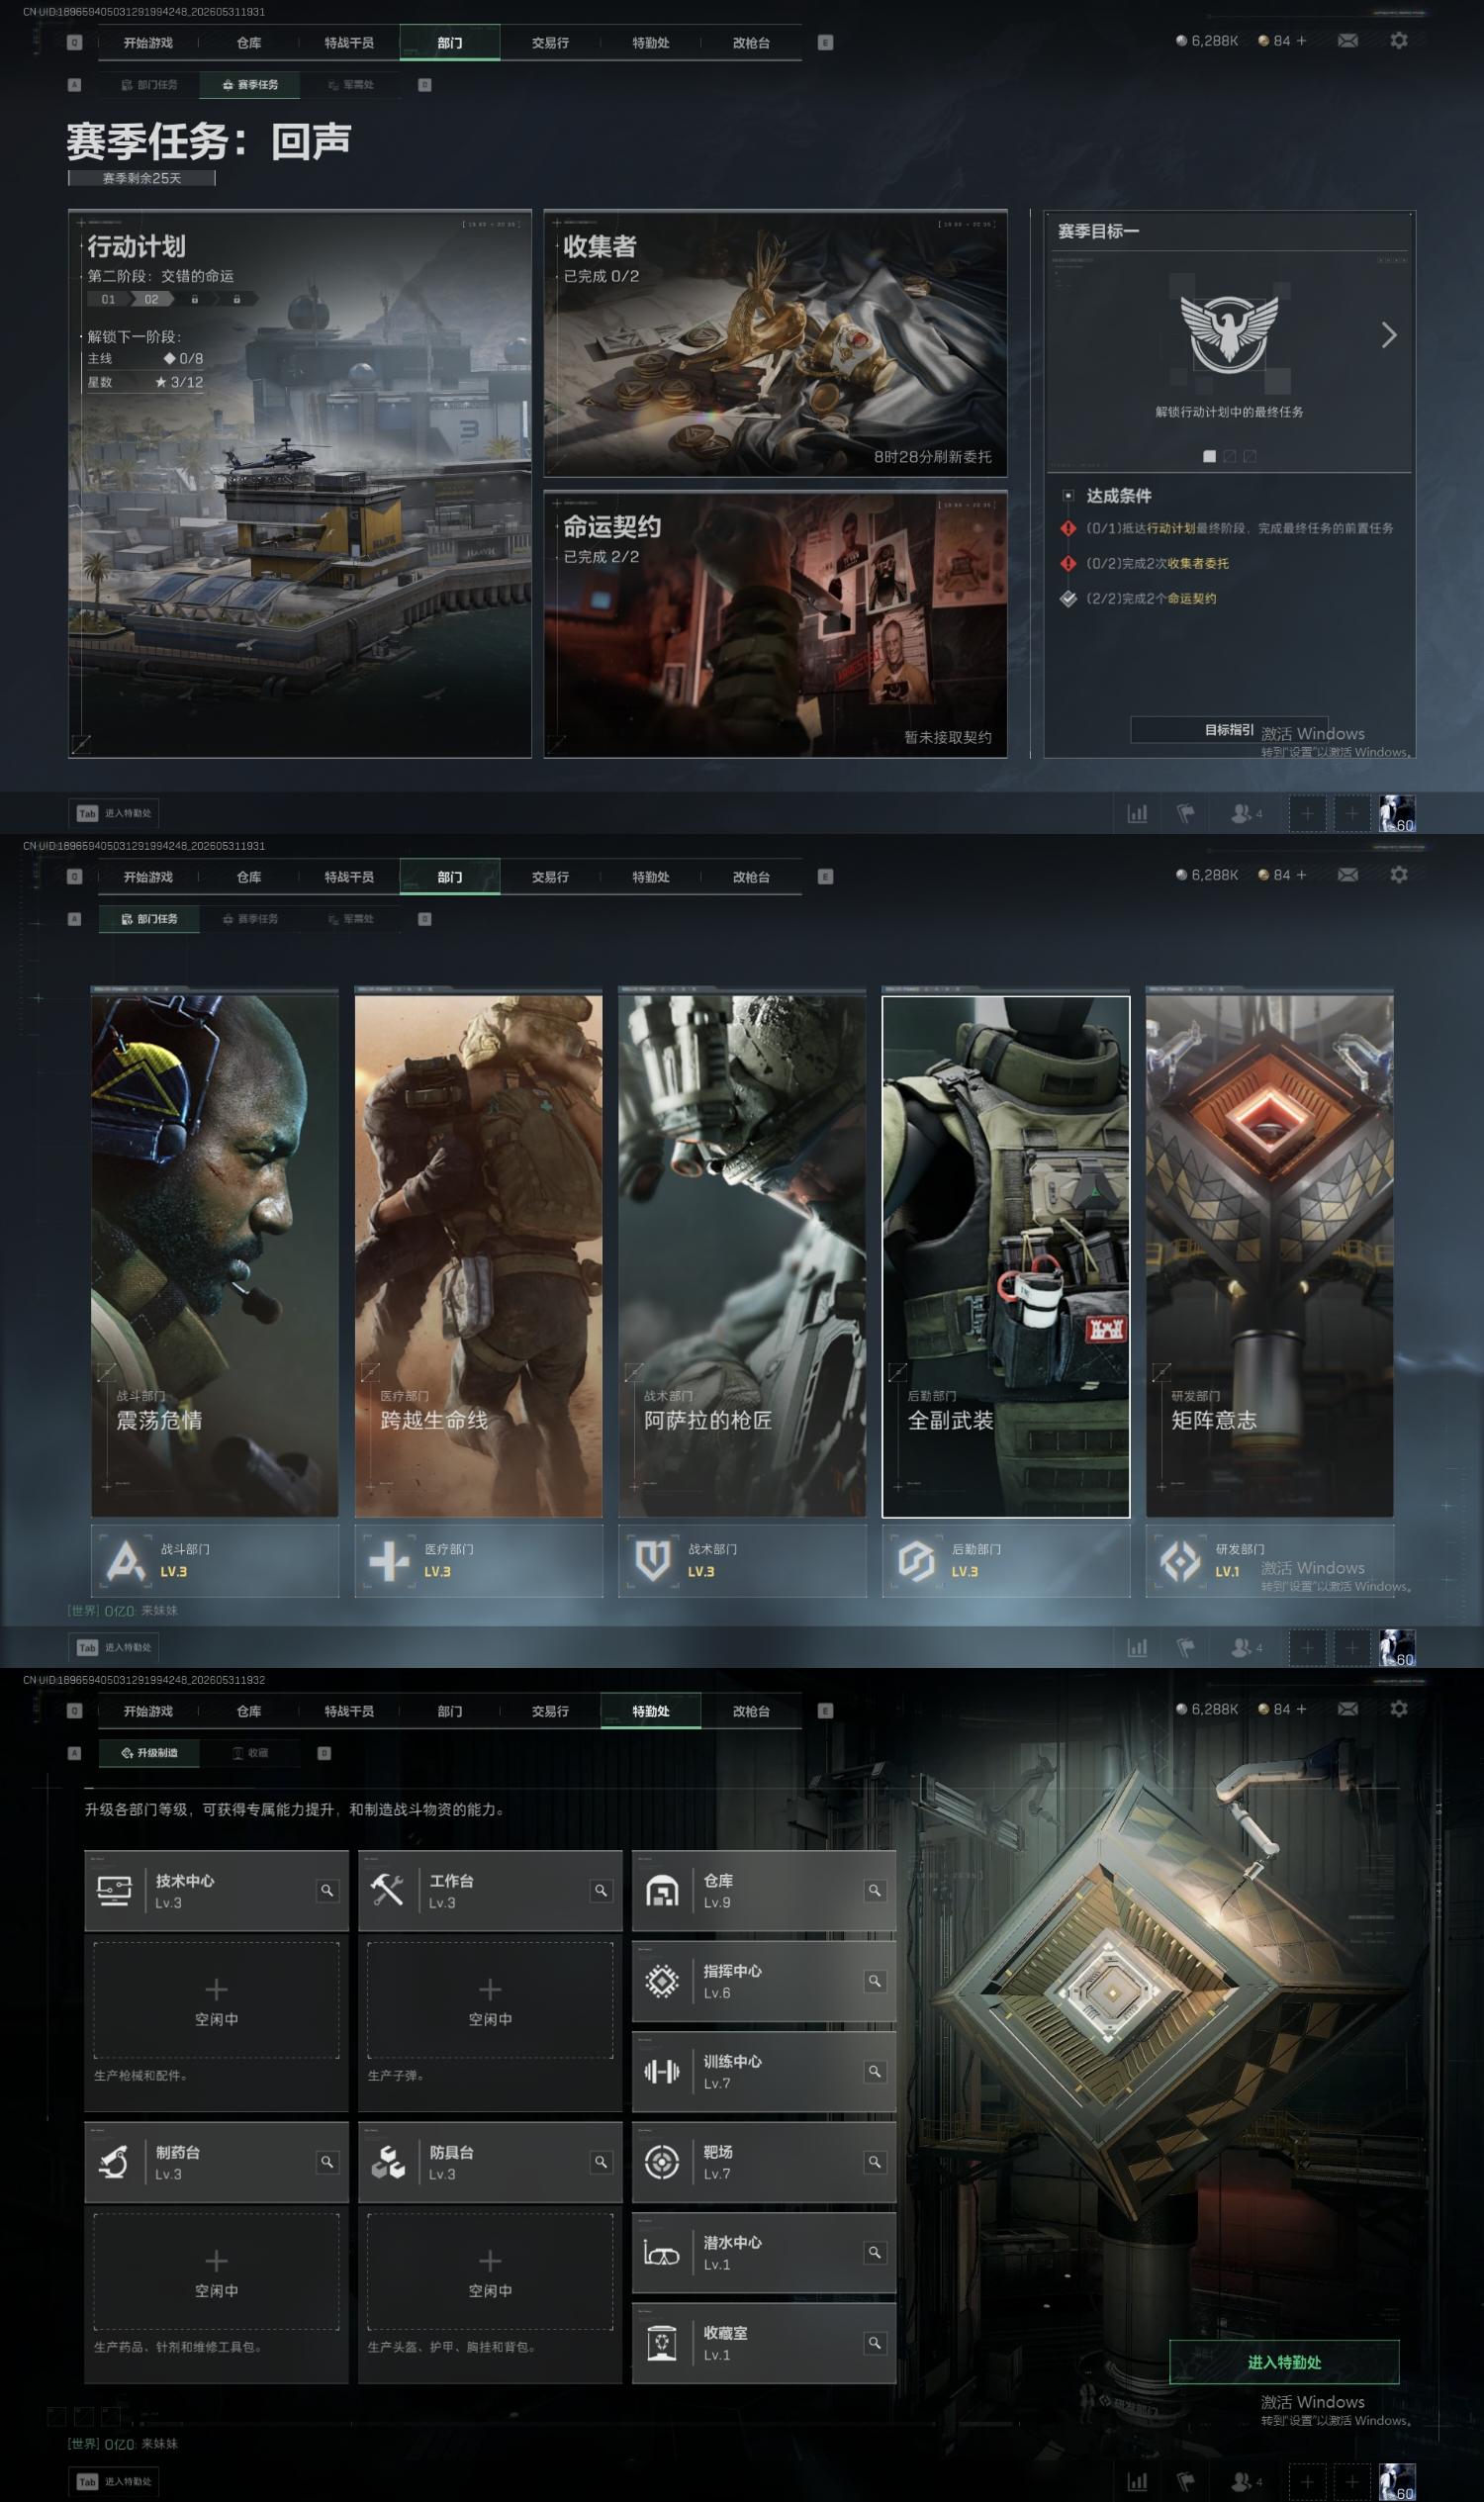Click the magnifier icon on the 防具台 row
The height and width of the screenshot is (2502, 1484).
pyautogui.click(x=601, y=2162)
